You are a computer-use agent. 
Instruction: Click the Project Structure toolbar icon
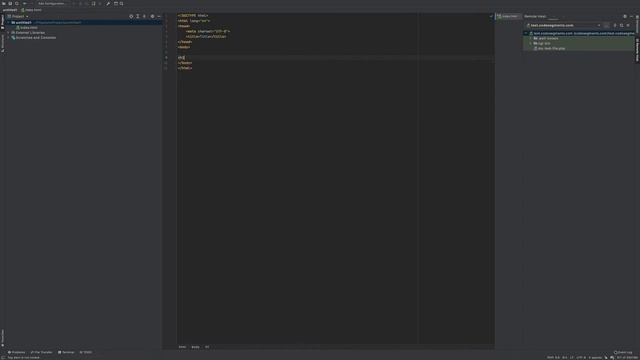pos(116,4)
